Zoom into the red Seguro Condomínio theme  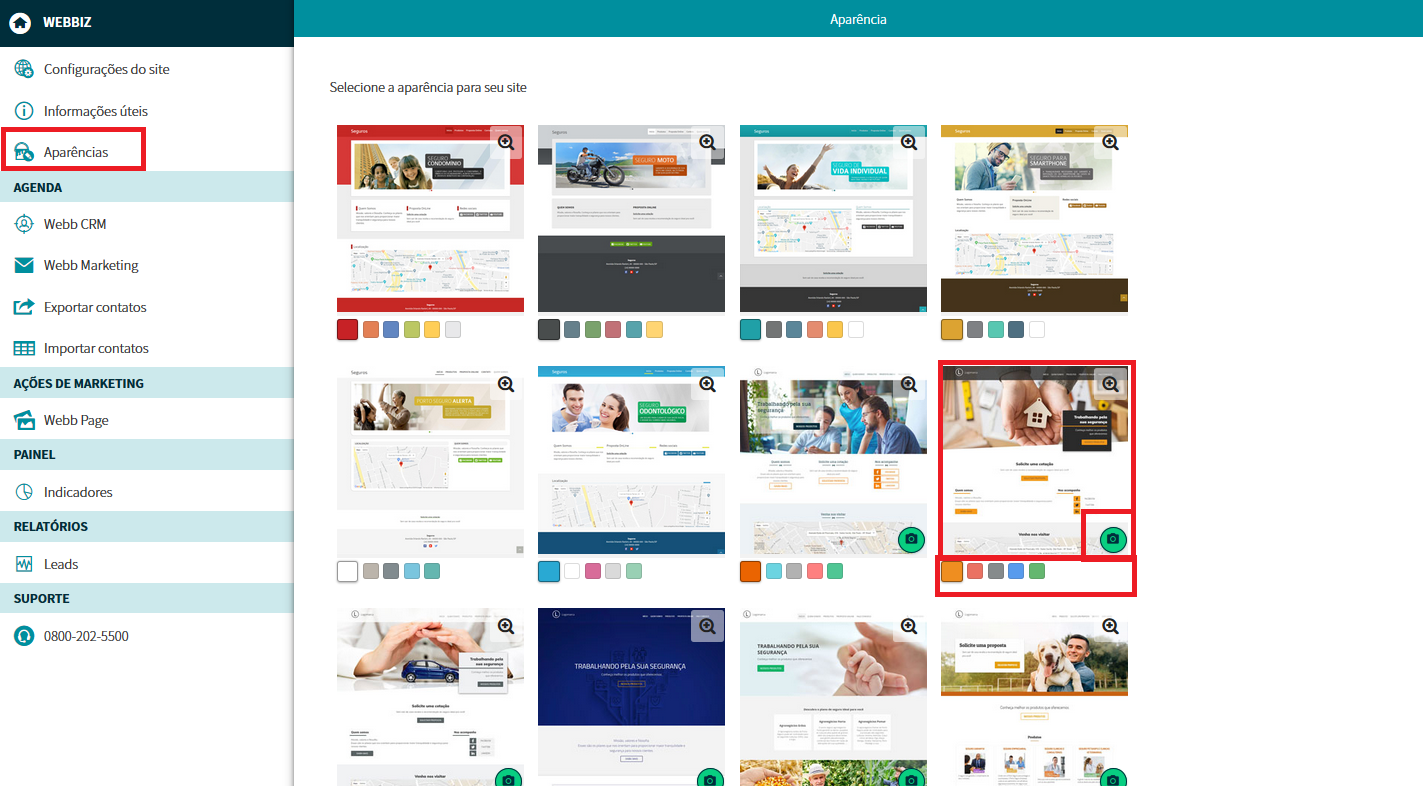506,142
